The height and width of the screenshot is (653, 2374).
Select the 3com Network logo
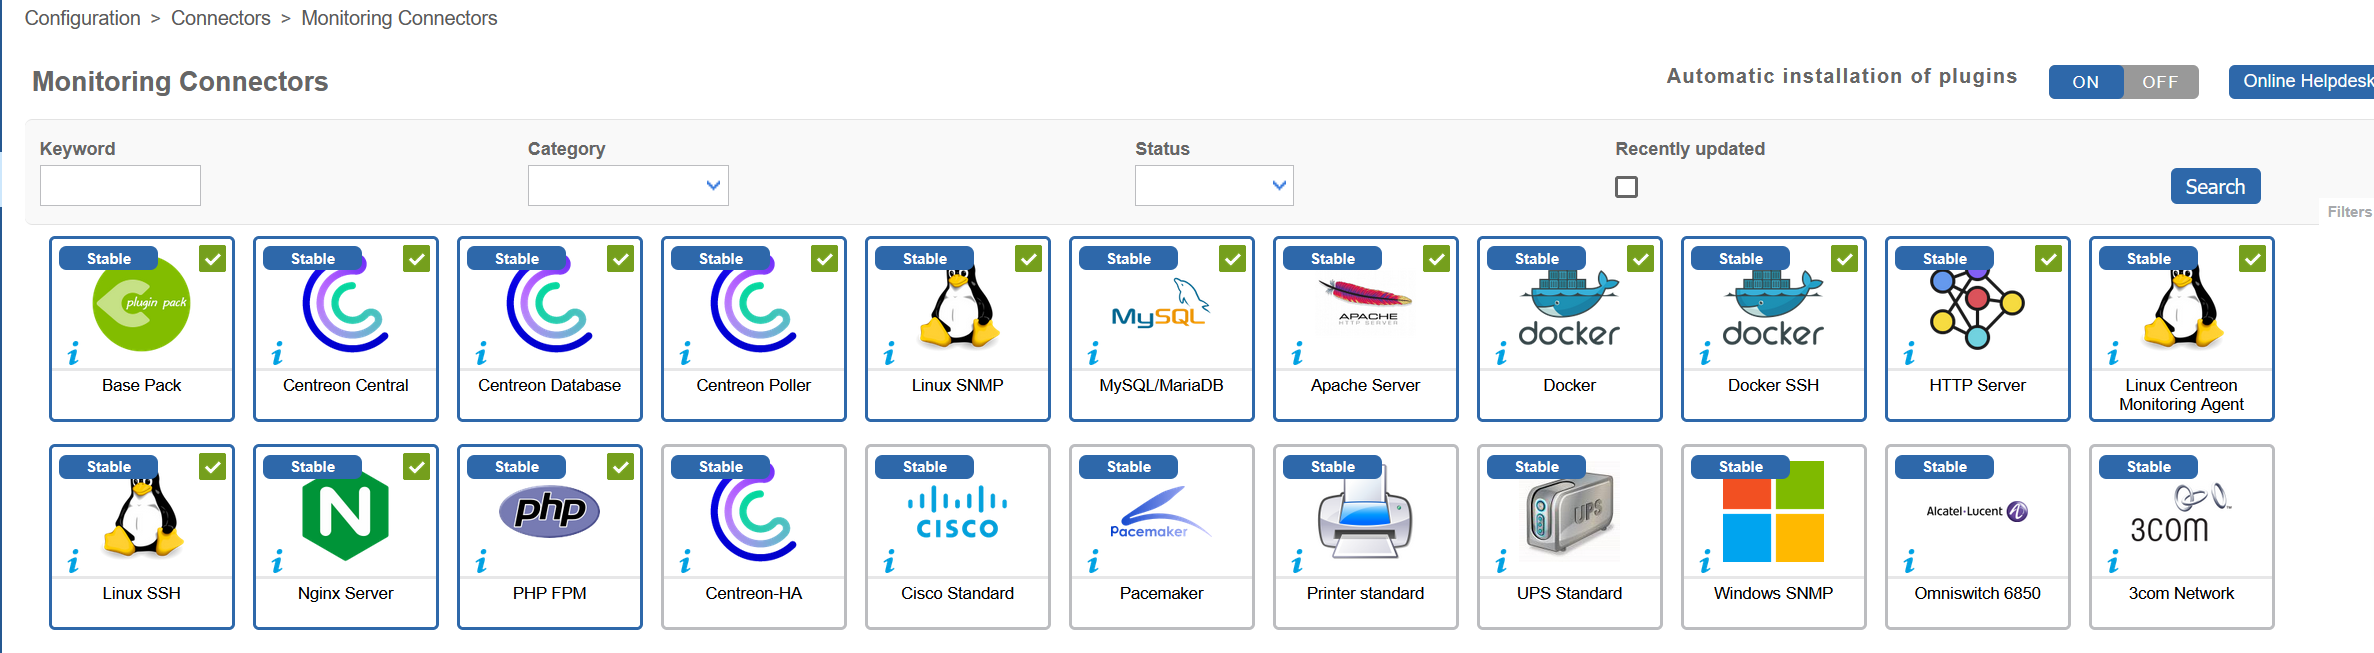[2181, 513]
